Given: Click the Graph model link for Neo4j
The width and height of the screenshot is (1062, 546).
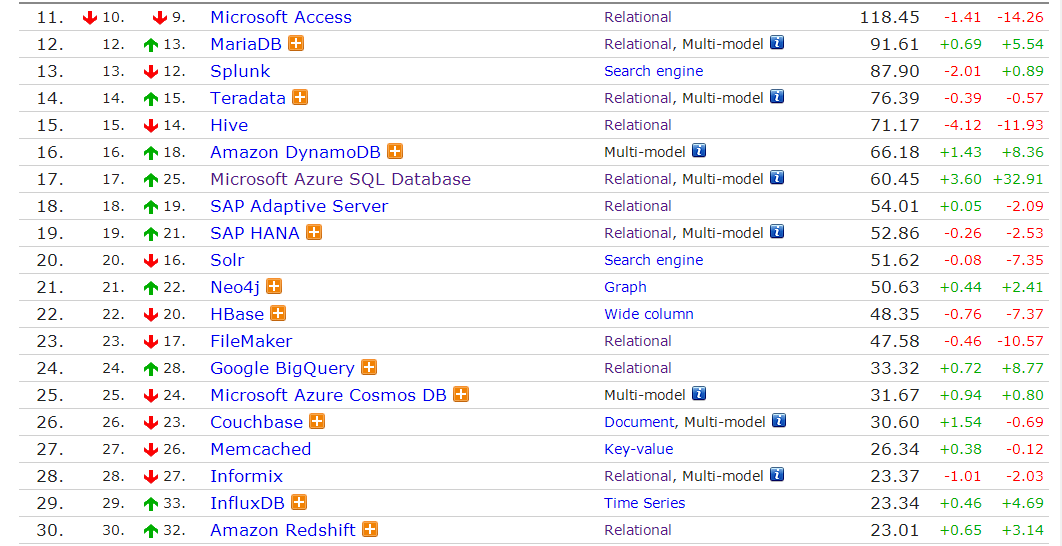Looking at the screenshot, I should pyautogui.click(x=625, y=287).
